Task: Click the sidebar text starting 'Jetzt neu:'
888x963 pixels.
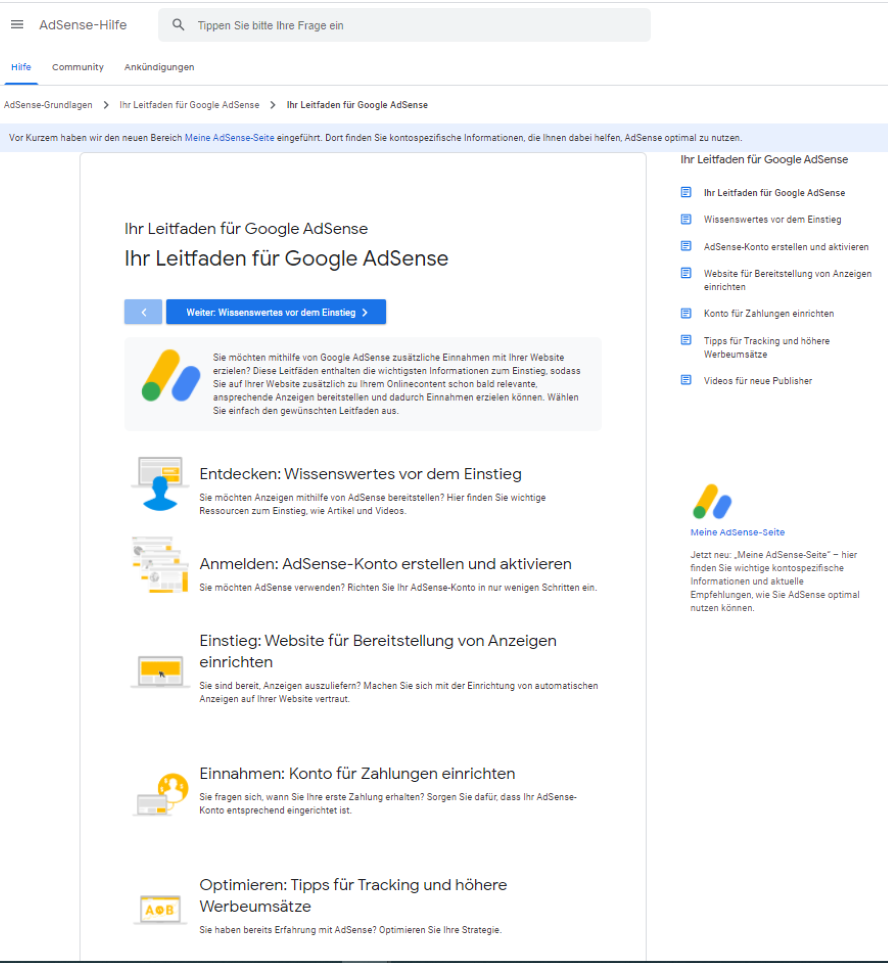Action: click(775, 581)
